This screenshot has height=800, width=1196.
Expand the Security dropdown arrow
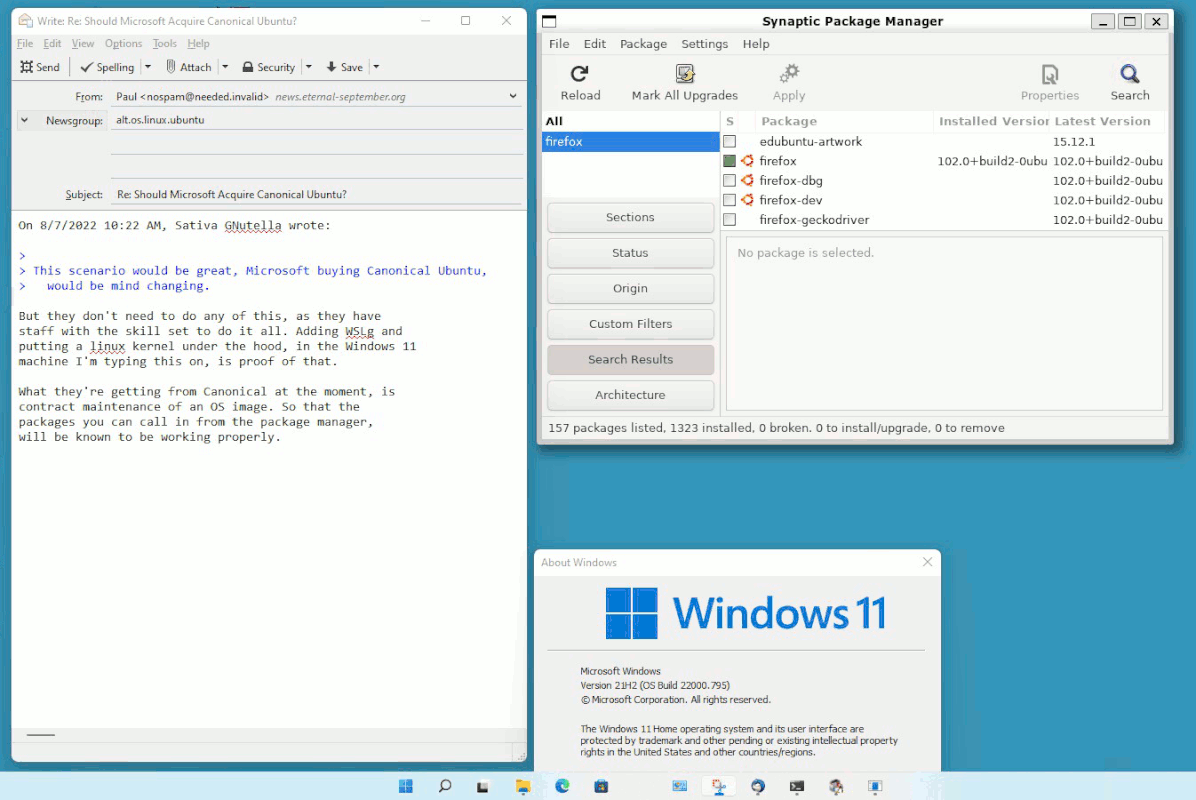(x=309, y=67)
